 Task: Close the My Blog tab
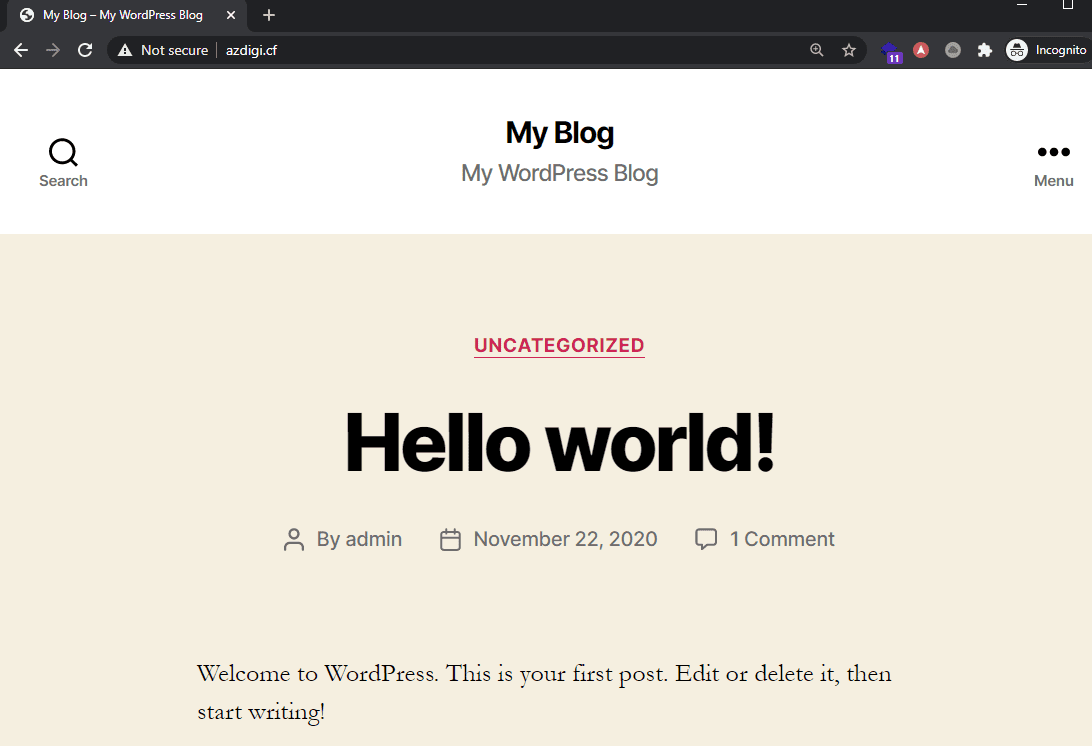(230, 15)
